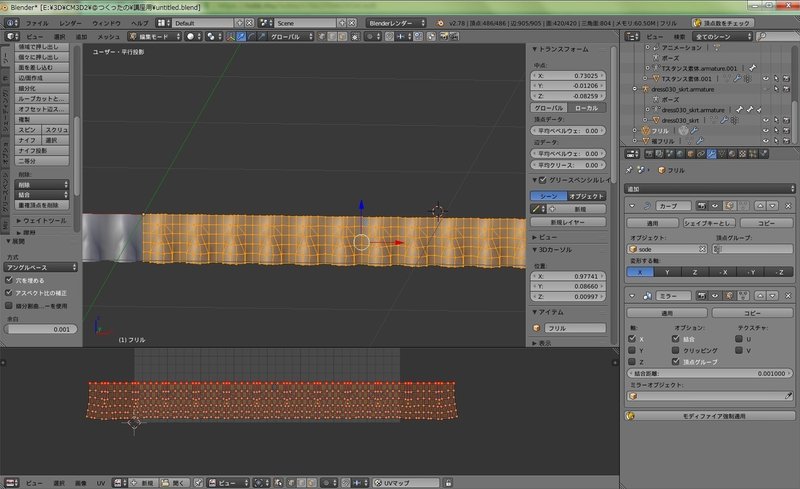Click the pin icon above フリル breadcrumb

[629, 170]
